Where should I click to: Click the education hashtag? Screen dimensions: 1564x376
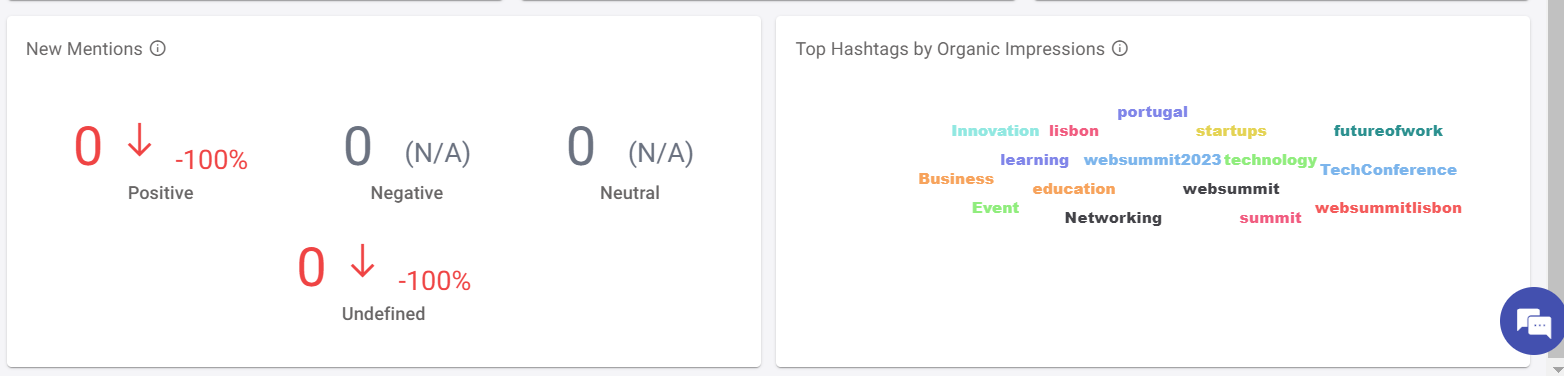tap(1074, 189)
